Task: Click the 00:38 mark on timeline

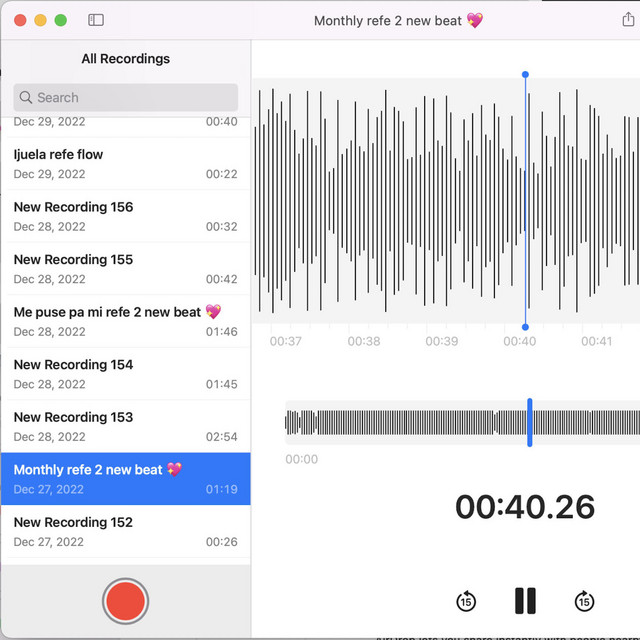Action: [x=364, y=341]
